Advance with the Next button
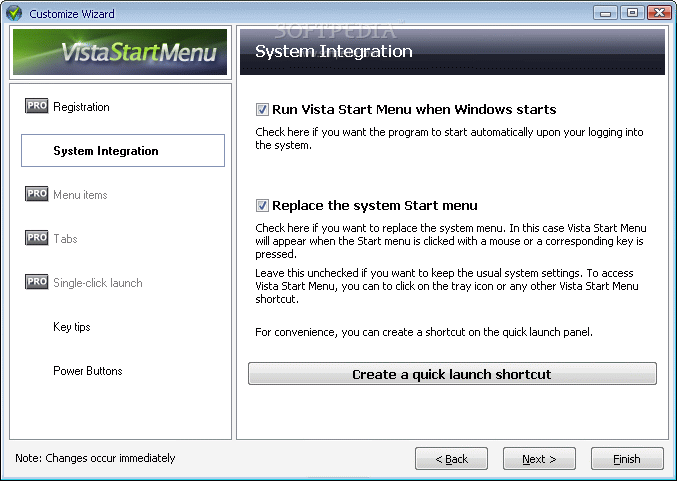Viewport: 677px width, 481px height. [539, 459]
